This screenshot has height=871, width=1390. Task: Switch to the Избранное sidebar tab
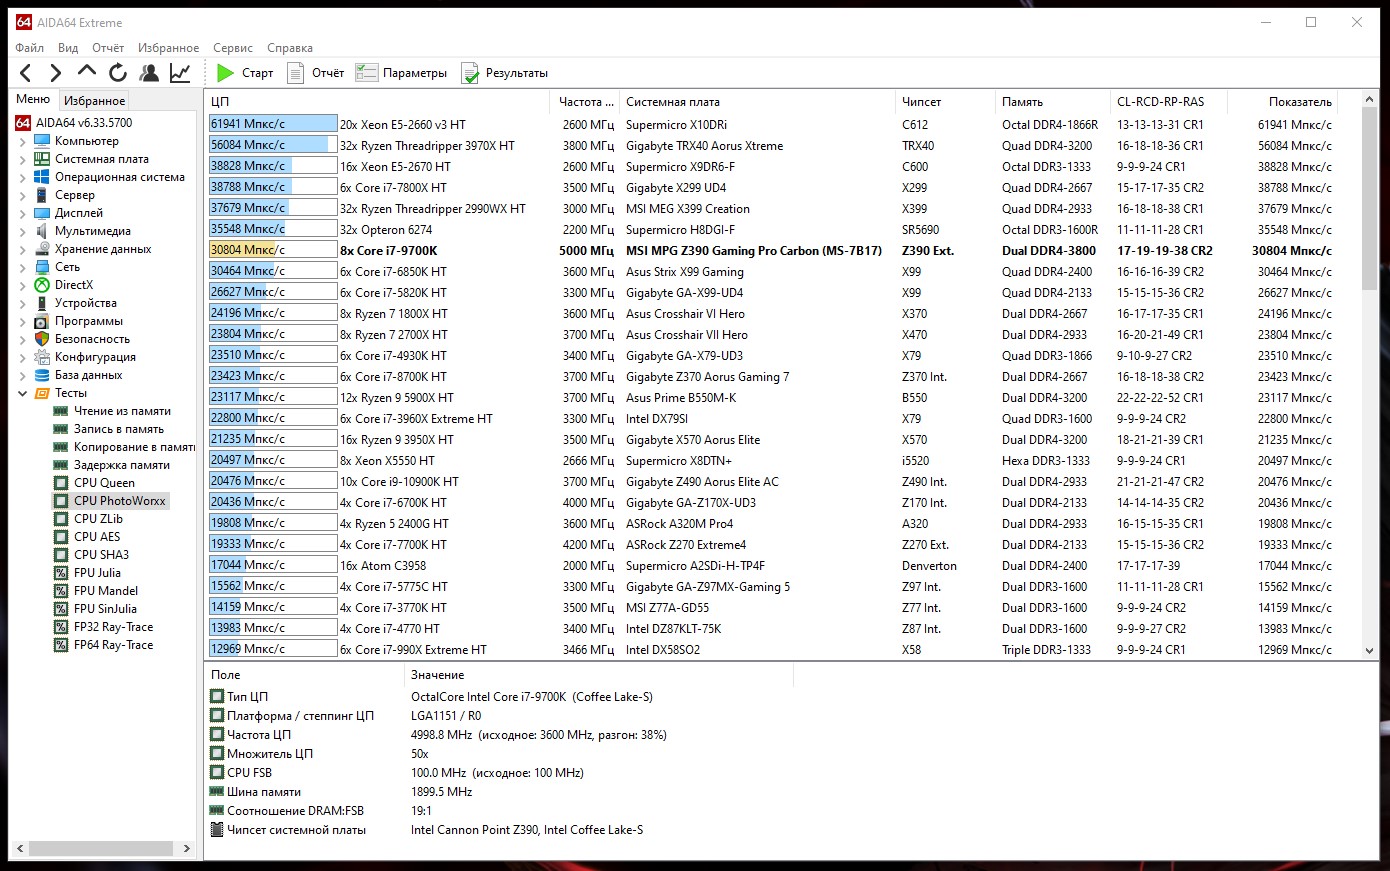[94, 100]
